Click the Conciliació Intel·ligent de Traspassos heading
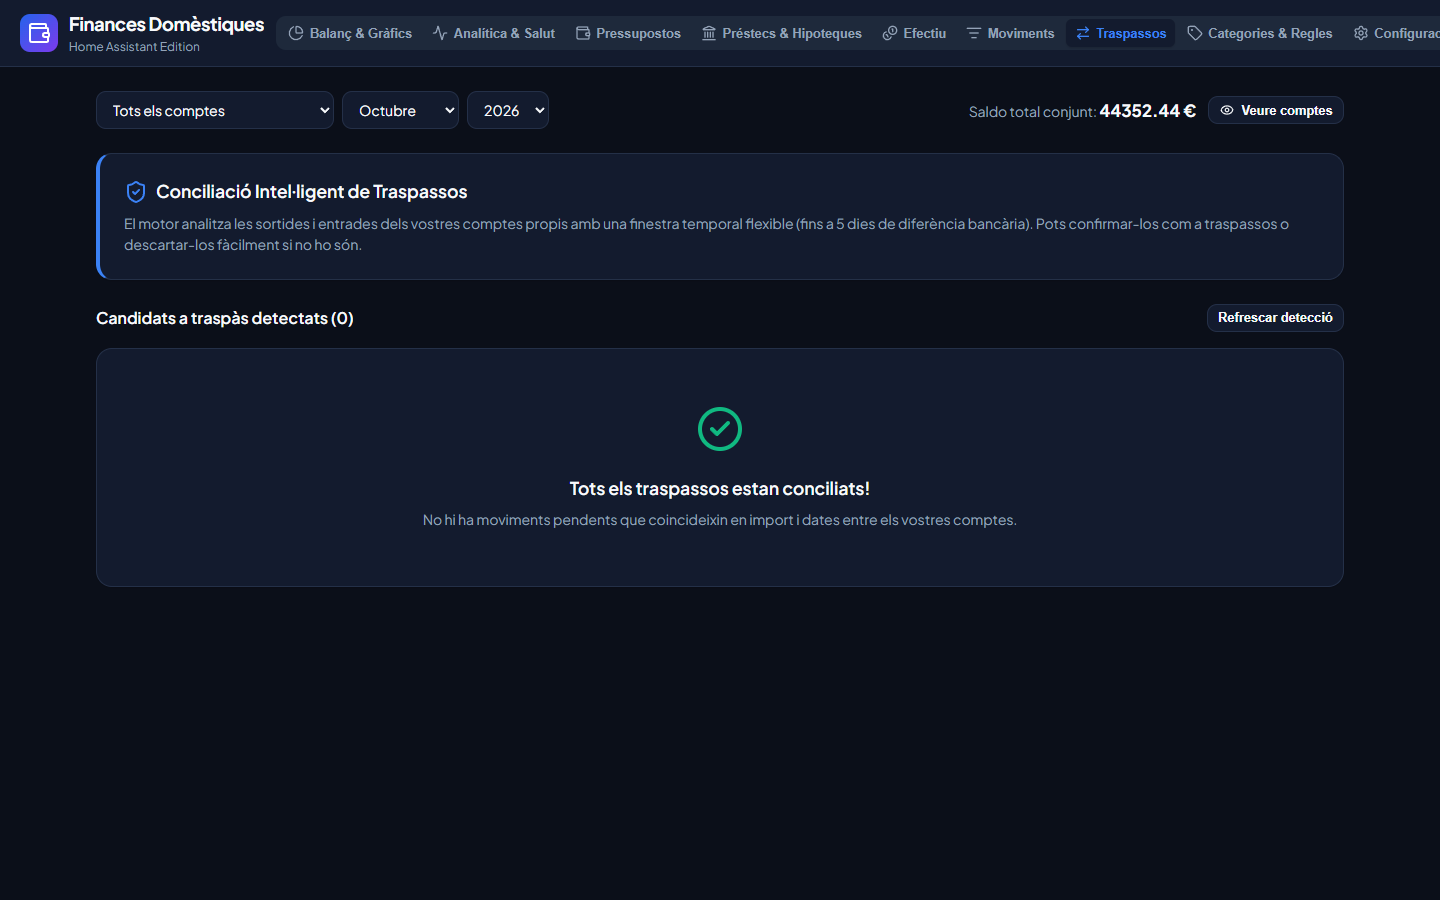The height and width of the screenshot is (900, 1440). tap(312, 192)
